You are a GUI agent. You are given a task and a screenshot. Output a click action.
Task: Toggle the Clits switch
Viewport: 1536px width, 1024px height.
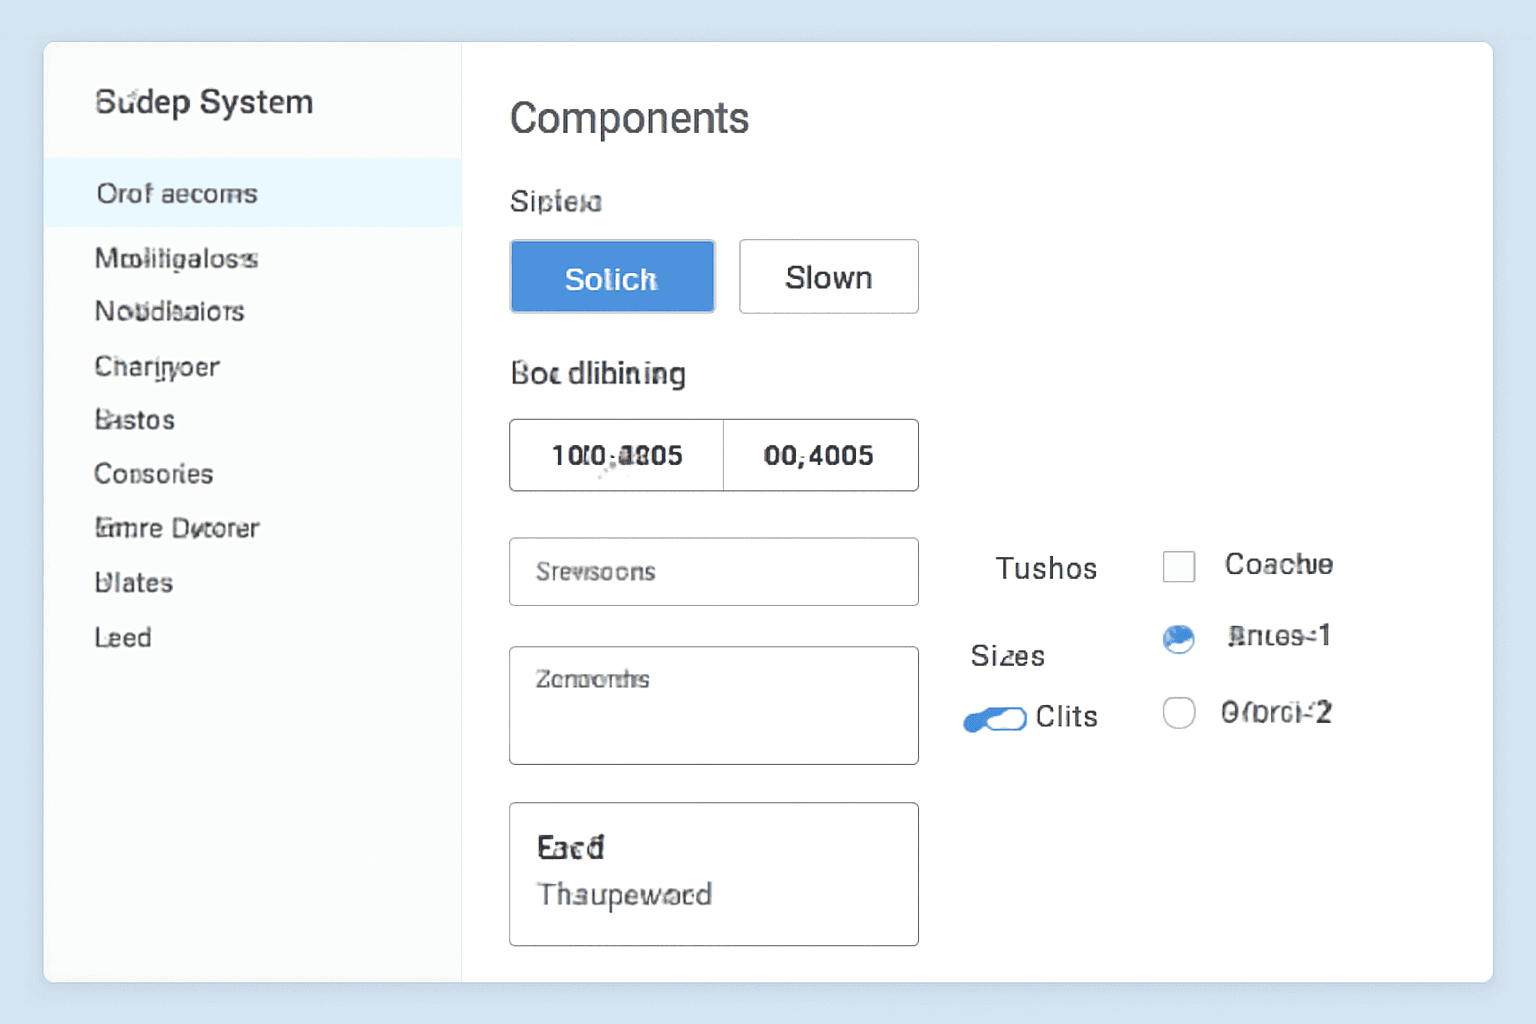pos(995,719)
